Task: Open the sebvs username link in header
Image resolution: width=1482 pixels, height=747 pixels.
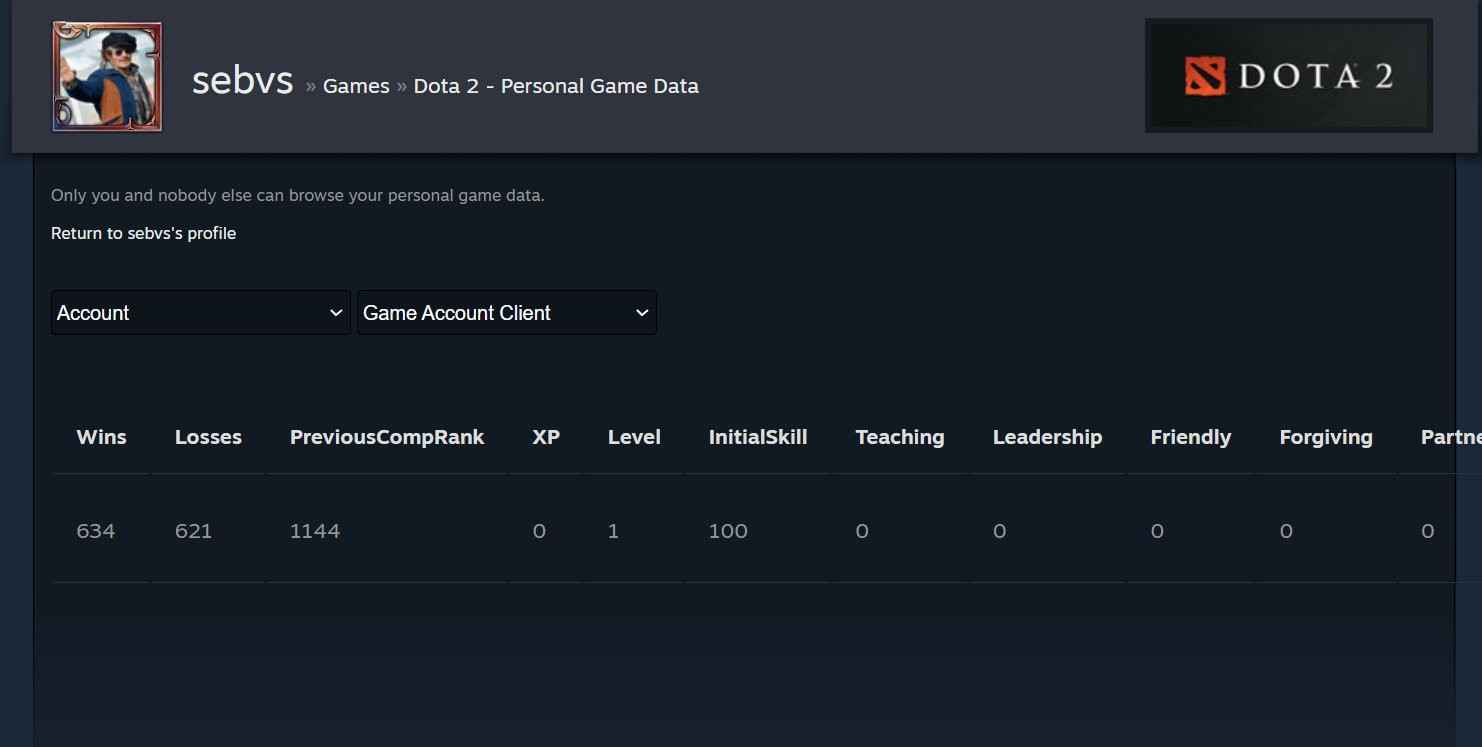Action: tap(242, 81)
